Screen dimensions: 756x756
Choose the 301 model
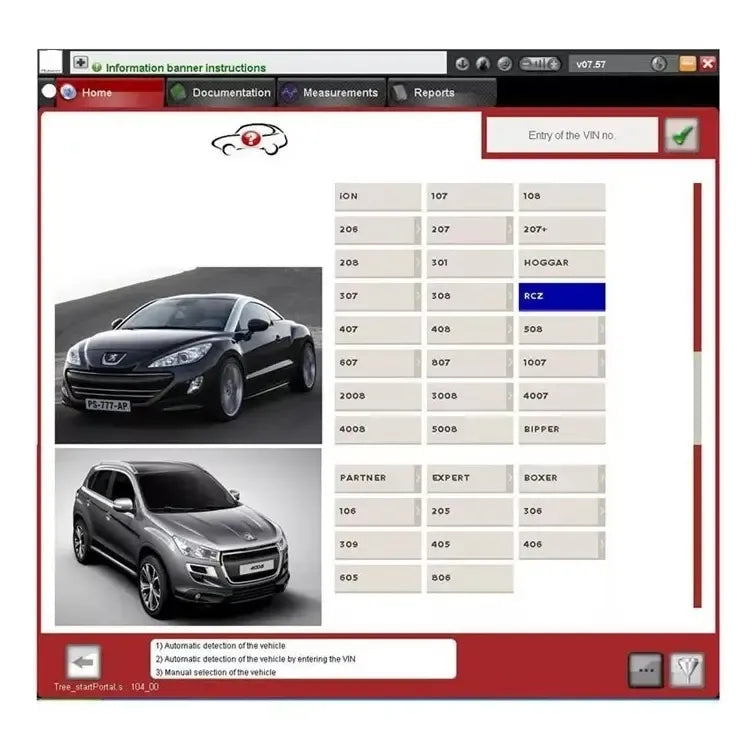470,263
